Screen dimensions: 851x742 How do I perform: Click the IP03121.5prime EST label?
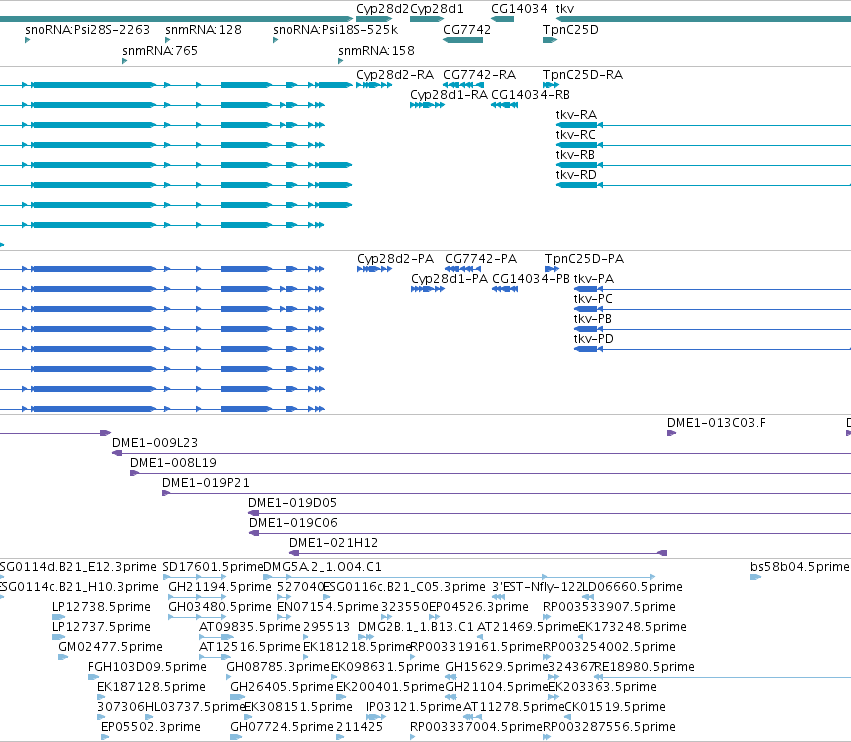414,707
